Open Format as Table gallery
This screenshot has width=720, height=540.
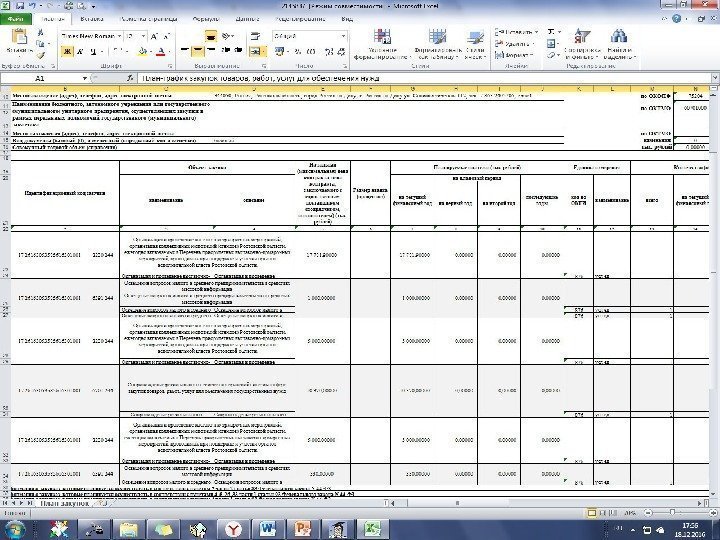coord(437,45)
